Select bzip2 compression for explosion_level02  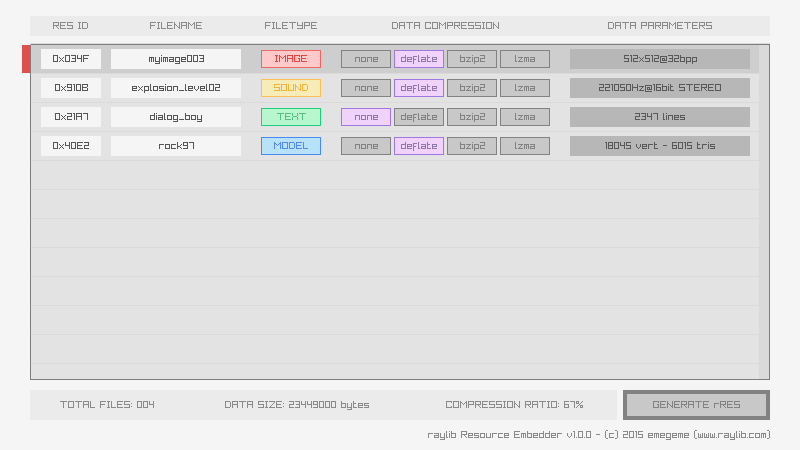(471, 88)
